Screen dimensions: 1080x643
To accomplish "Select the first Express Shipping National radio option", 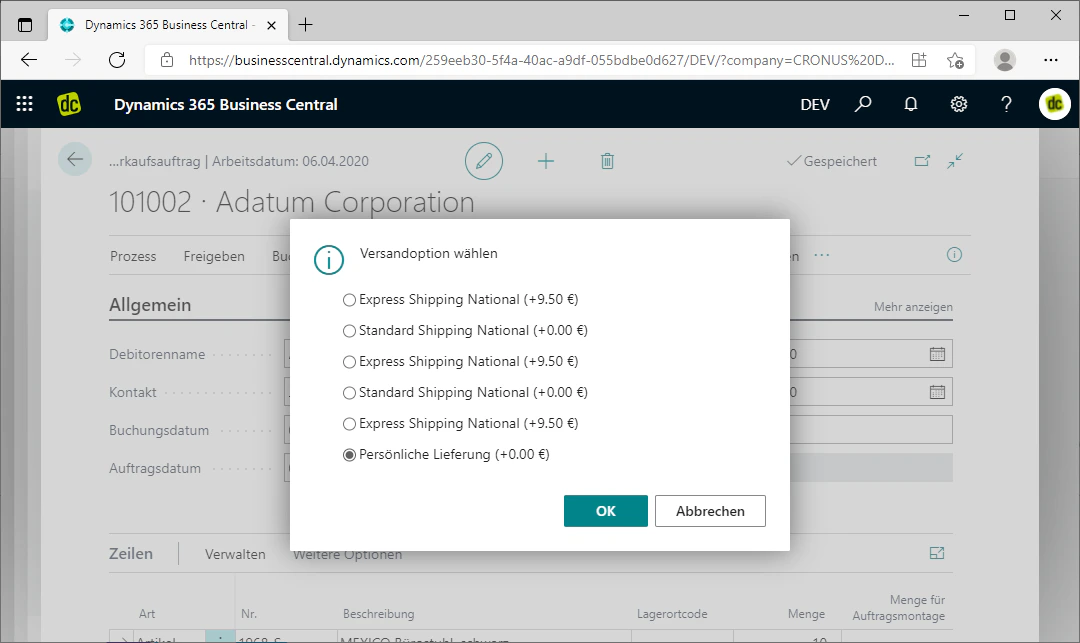I will [349, 300].
